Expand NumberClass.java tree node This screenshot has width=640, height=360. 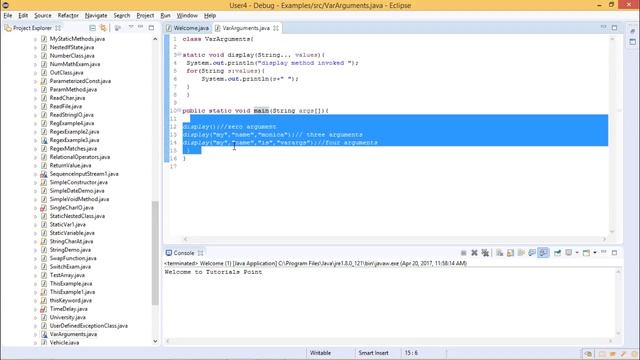(36, 56)
